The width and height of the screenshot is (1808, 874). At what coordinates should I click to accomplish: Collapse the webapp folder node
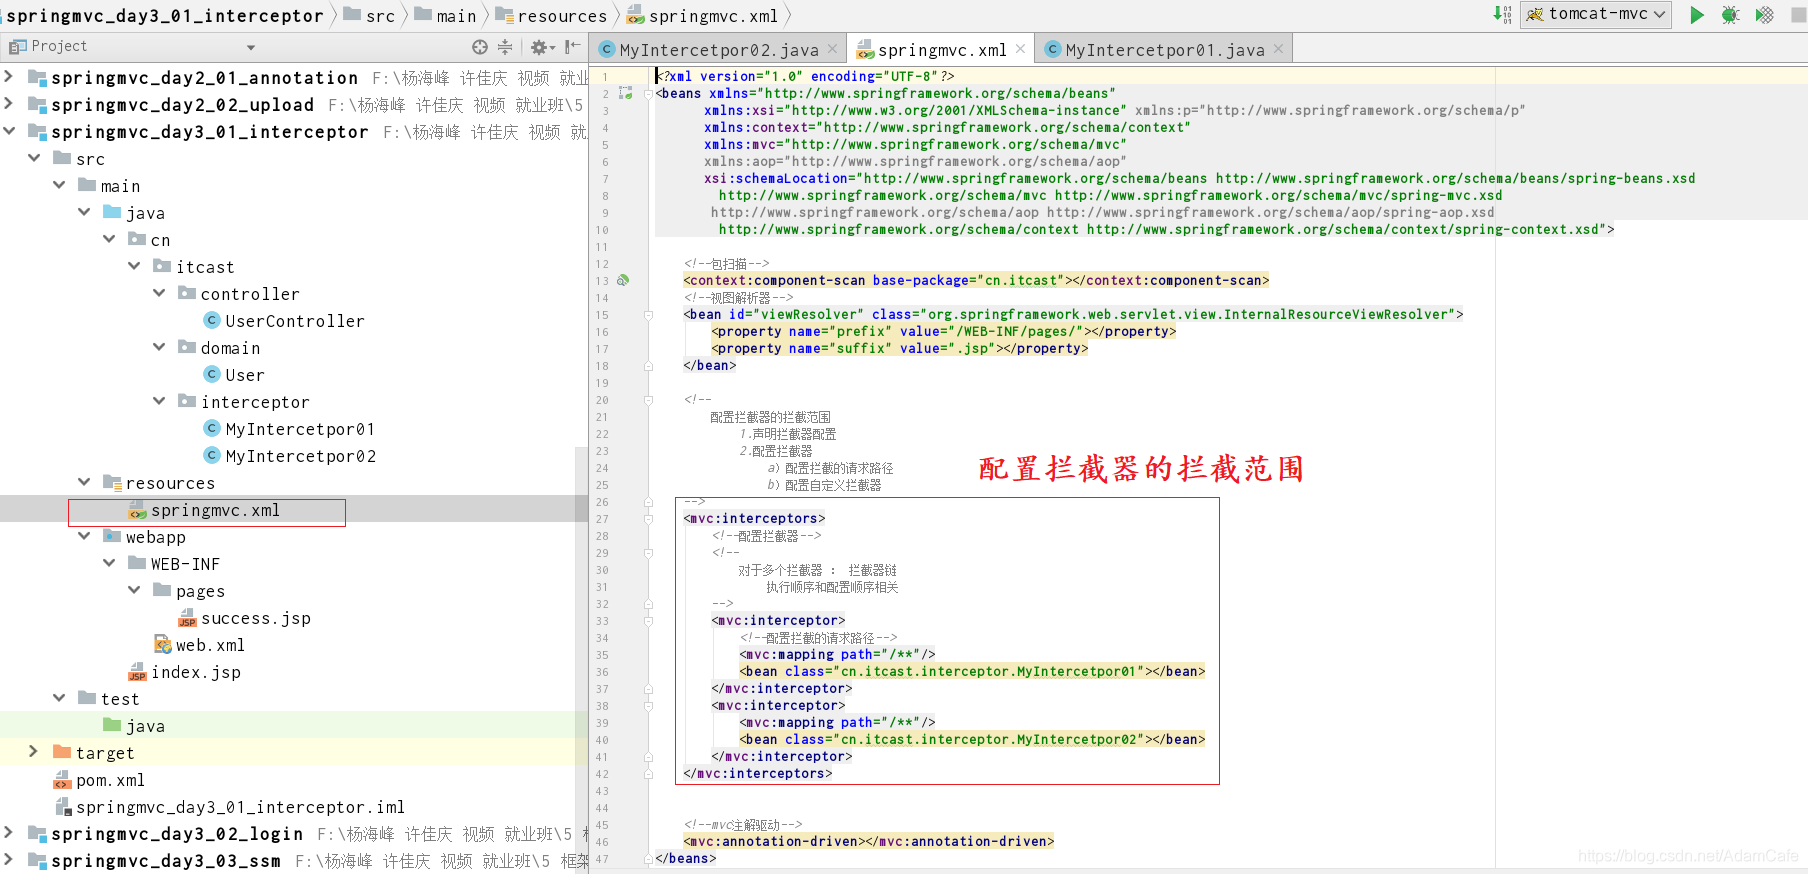pos(84,536)
